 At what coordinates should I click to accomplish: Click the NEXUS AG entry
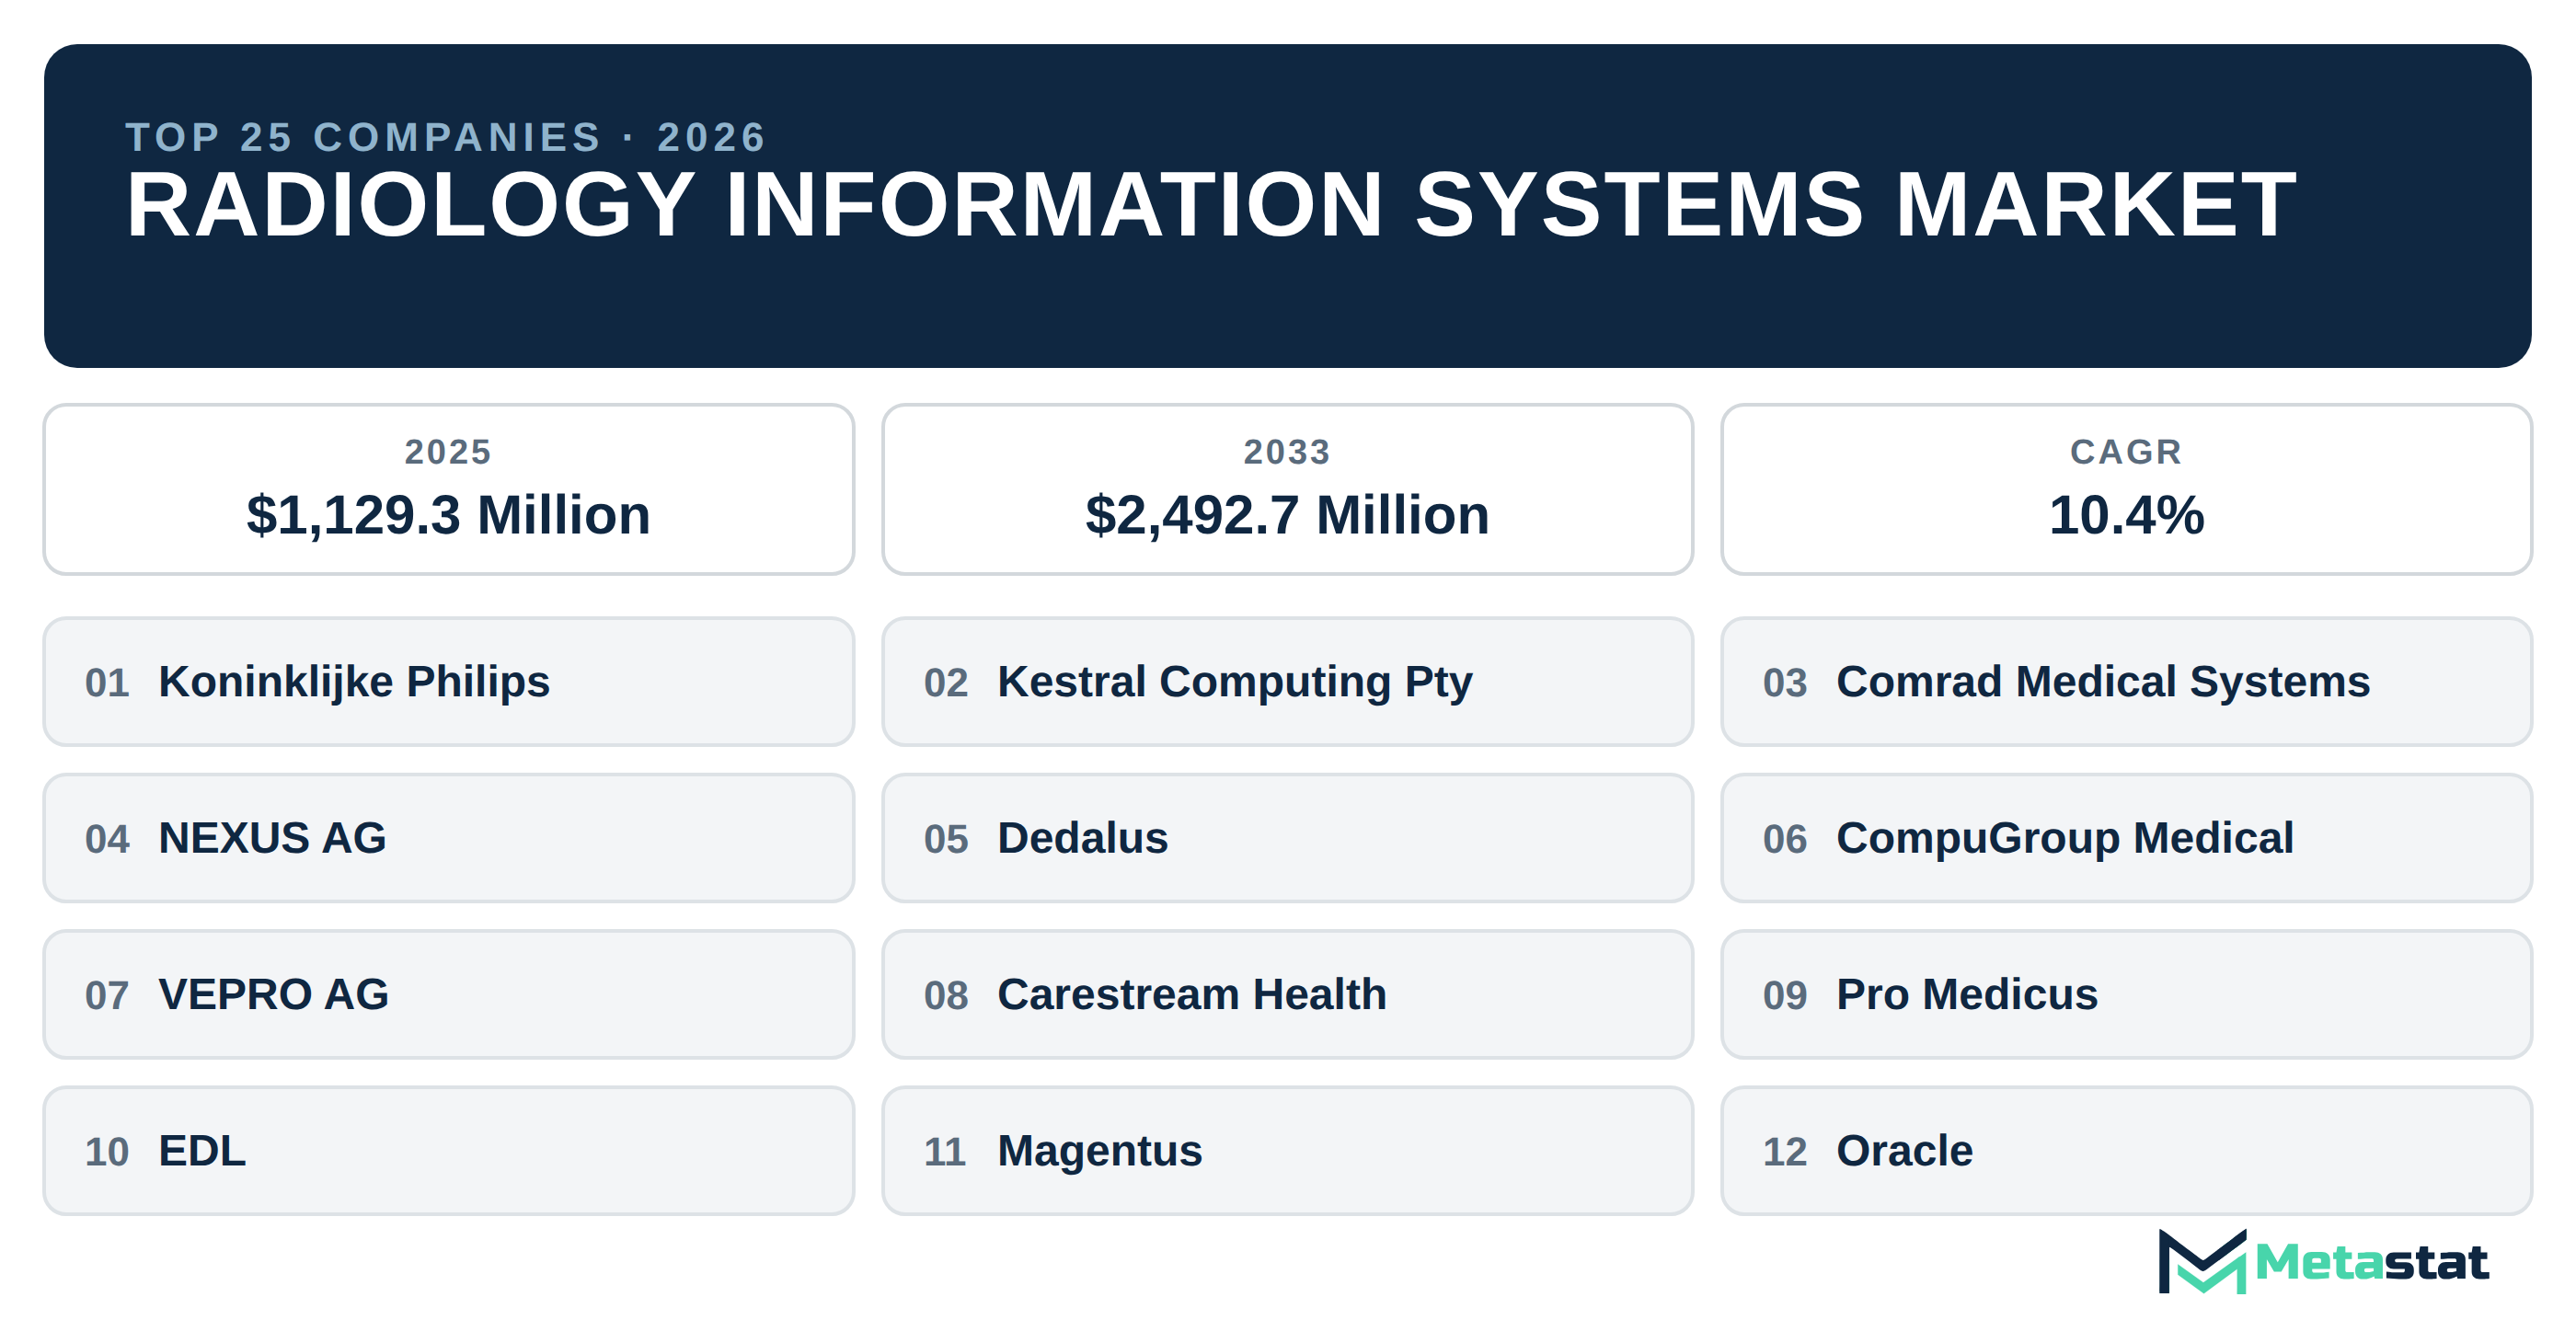click(448, 838)
